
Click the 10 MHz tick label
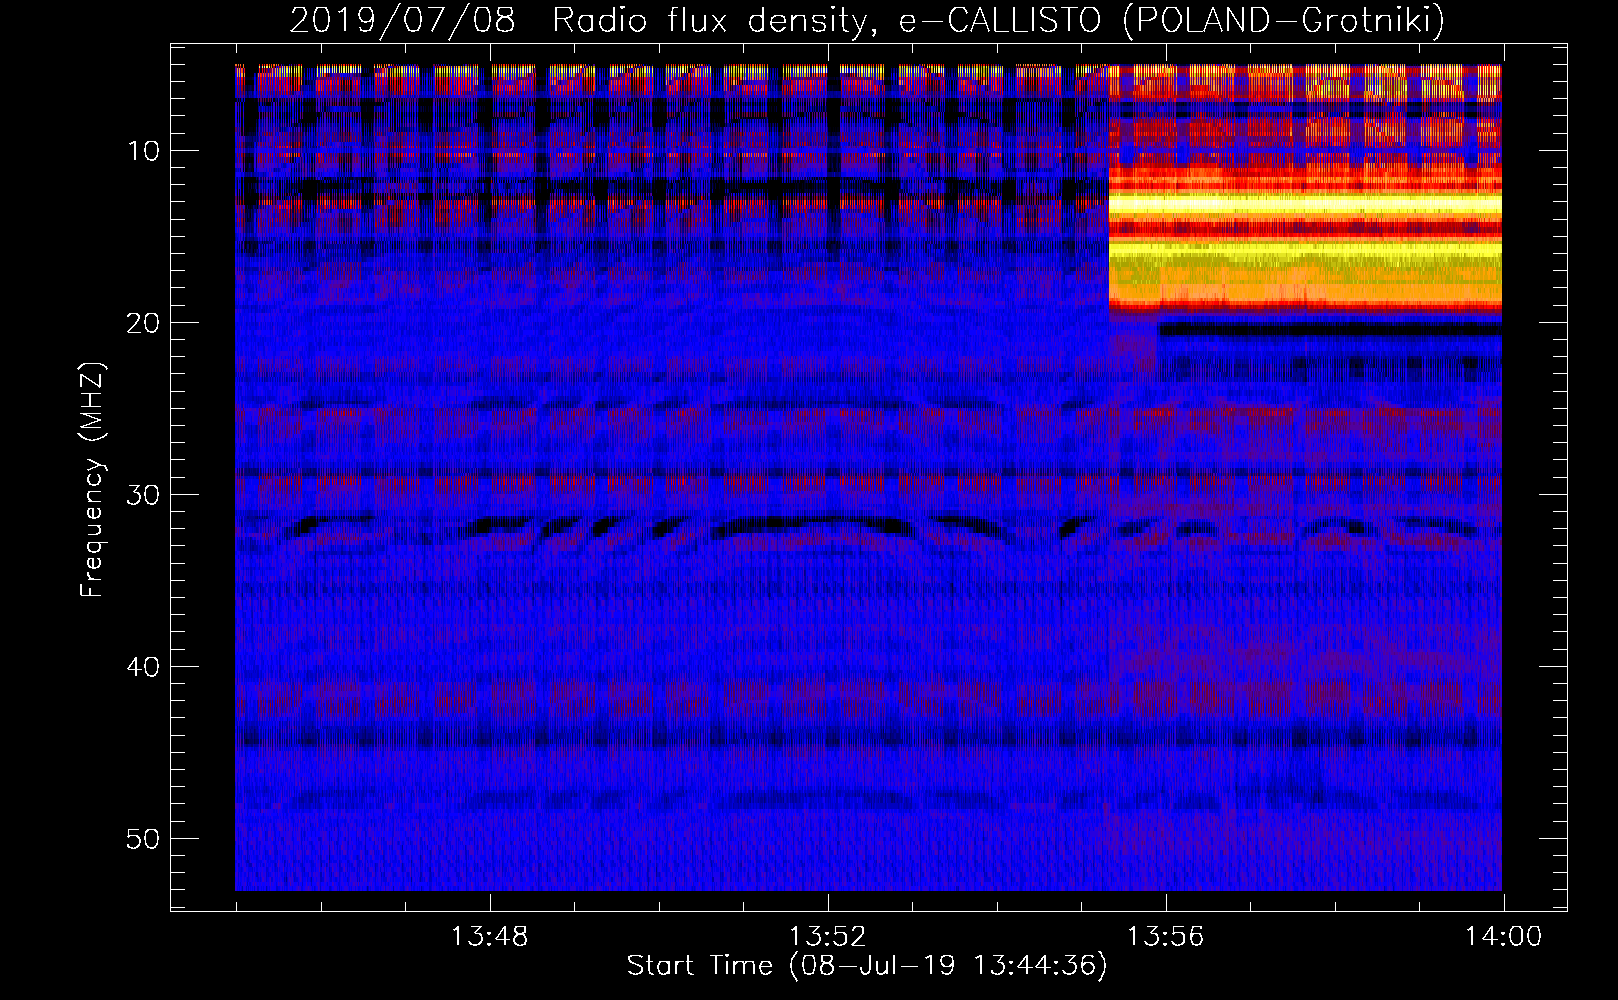(x=144, y=151)
